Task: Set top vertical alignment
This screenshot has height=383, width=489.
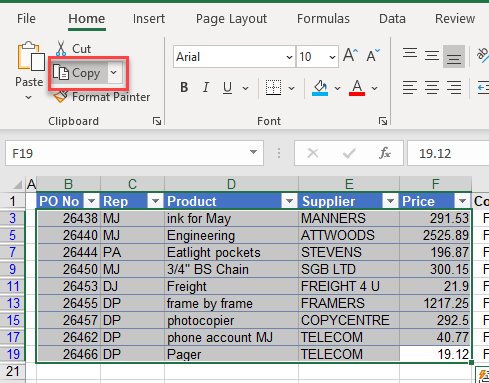Action: point(410,54)
